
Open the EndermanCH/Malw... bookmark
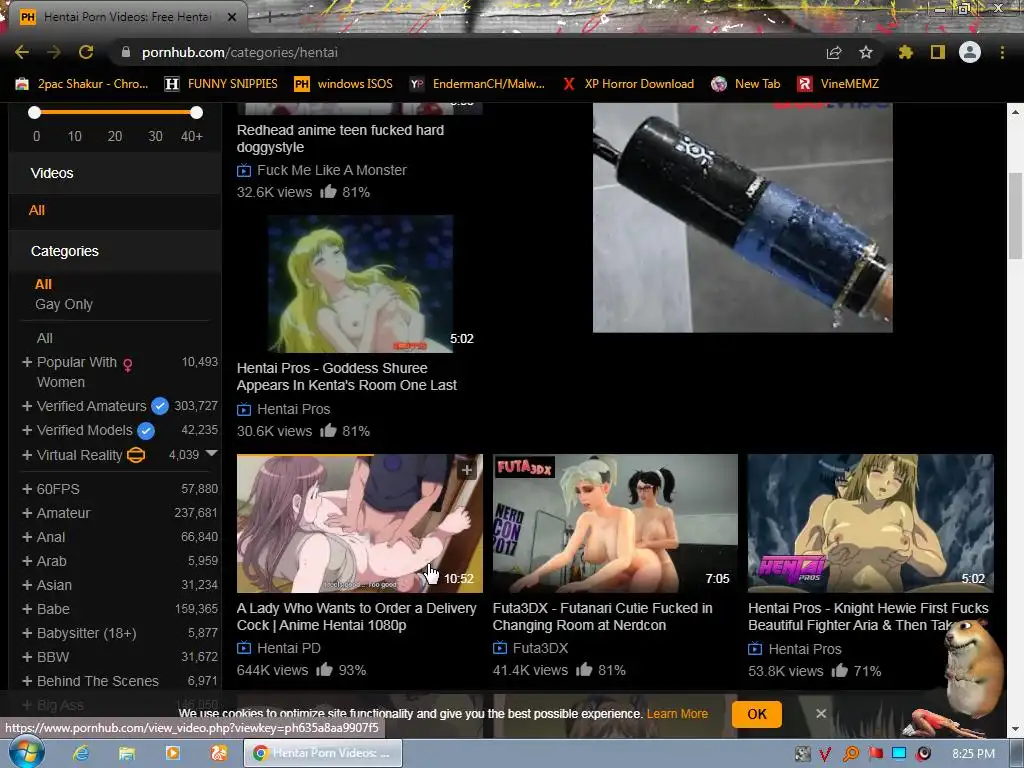(477, 84)
